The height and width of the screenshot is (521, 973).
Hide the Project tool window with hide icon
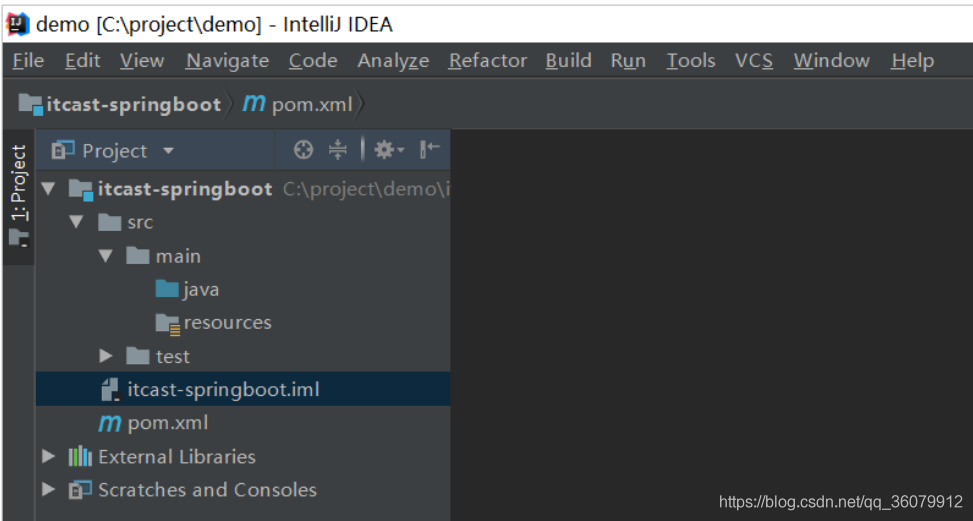point(429,149)
